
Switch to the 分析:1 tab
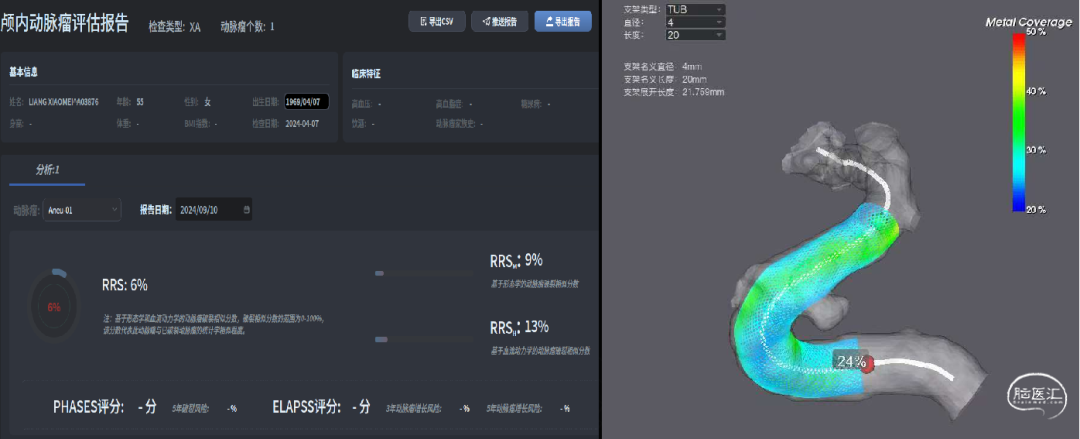click(47, 170)
